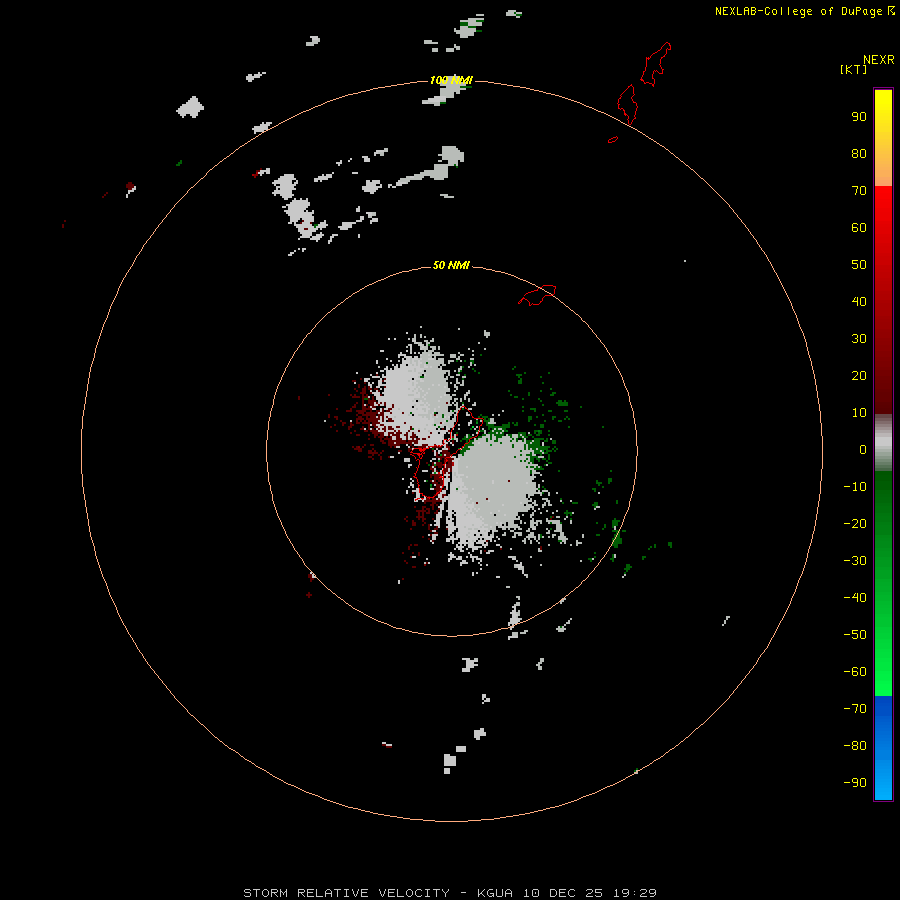Pick the dark green segment near -20
Screen dimensions: 900x900
883,511
